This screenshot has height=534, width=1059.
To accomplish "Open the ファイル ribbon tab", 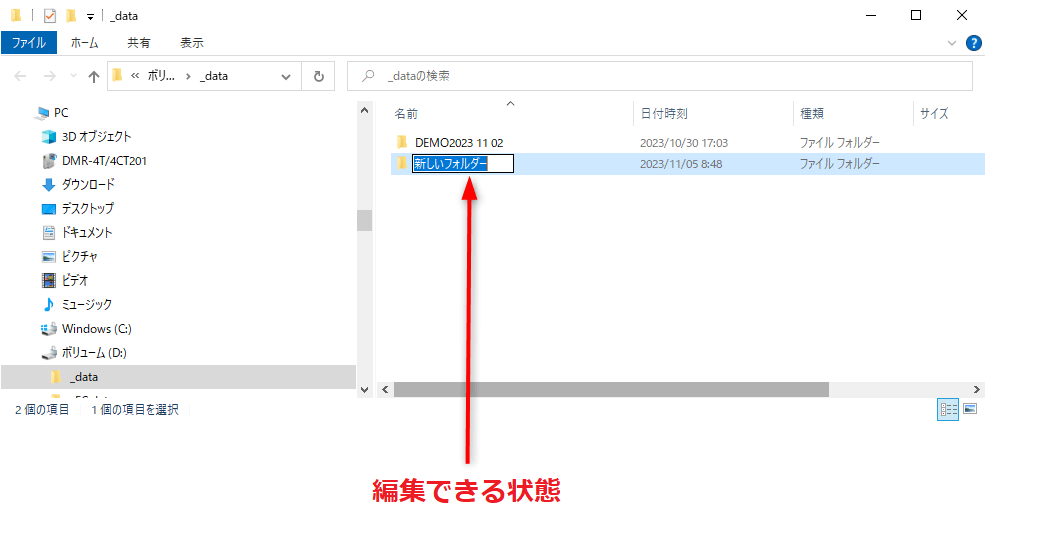I will tap(29, 43).
